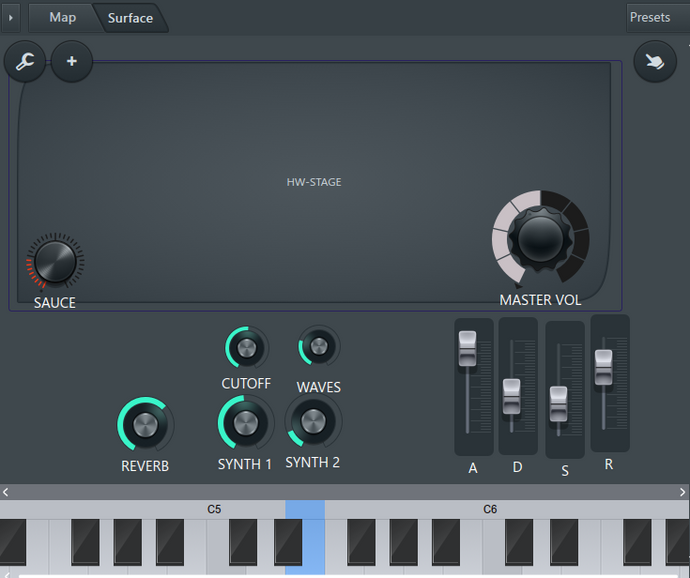Viewport: 690px width, 578px height.
Task: Open the wrench edit settings icon
Action: click(25, 61)
